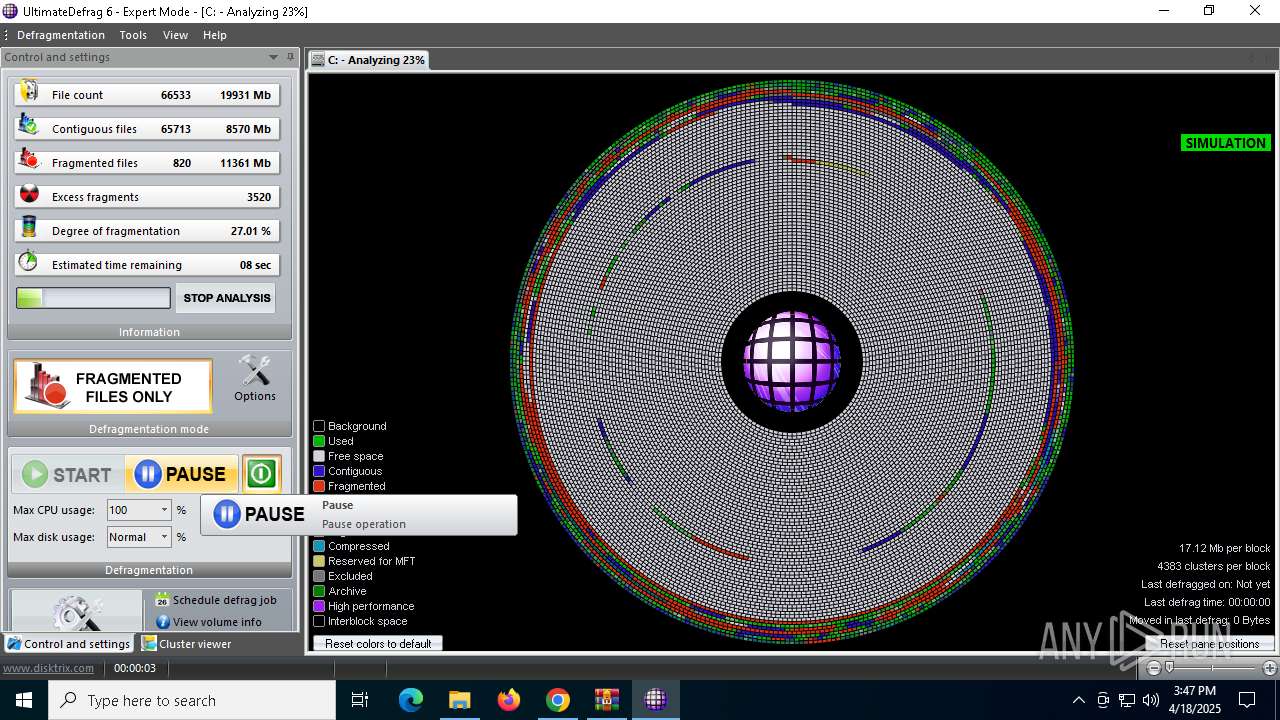Click the zoom out minus icon

pos(1154,668)
